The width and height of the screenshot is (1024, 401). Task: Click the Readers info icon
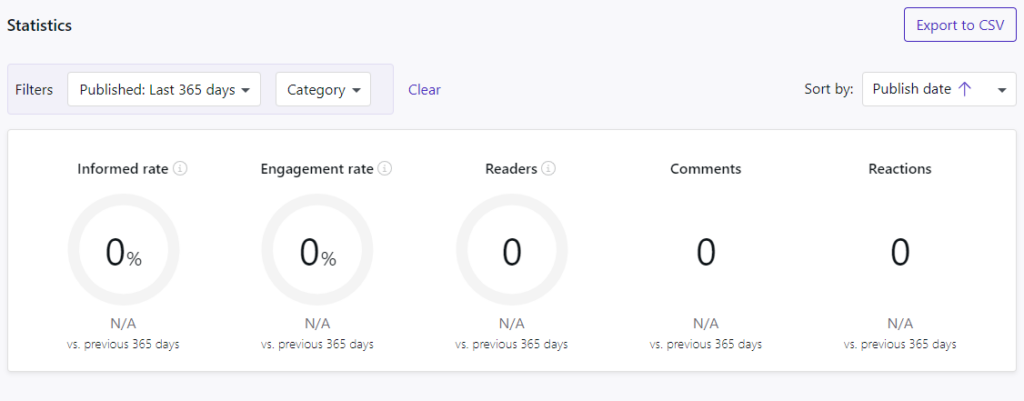pos(549,169)
